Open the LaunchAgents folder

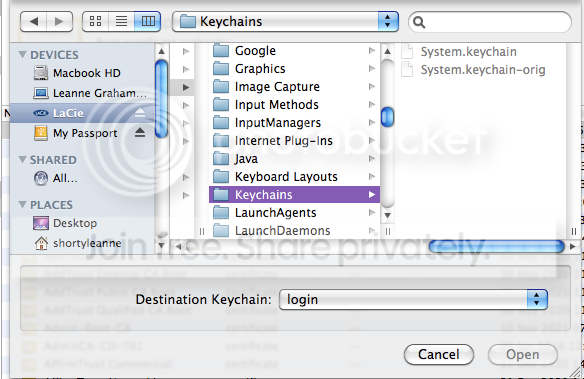pos(294,213)
